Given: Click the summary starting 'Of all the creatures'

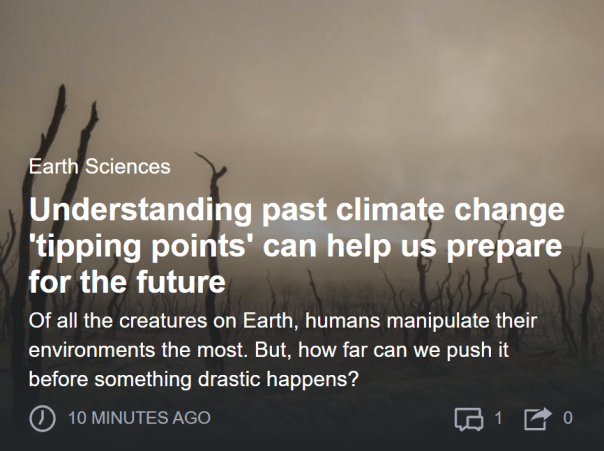Looking at the screenshot, I should [x=283, y=352].
